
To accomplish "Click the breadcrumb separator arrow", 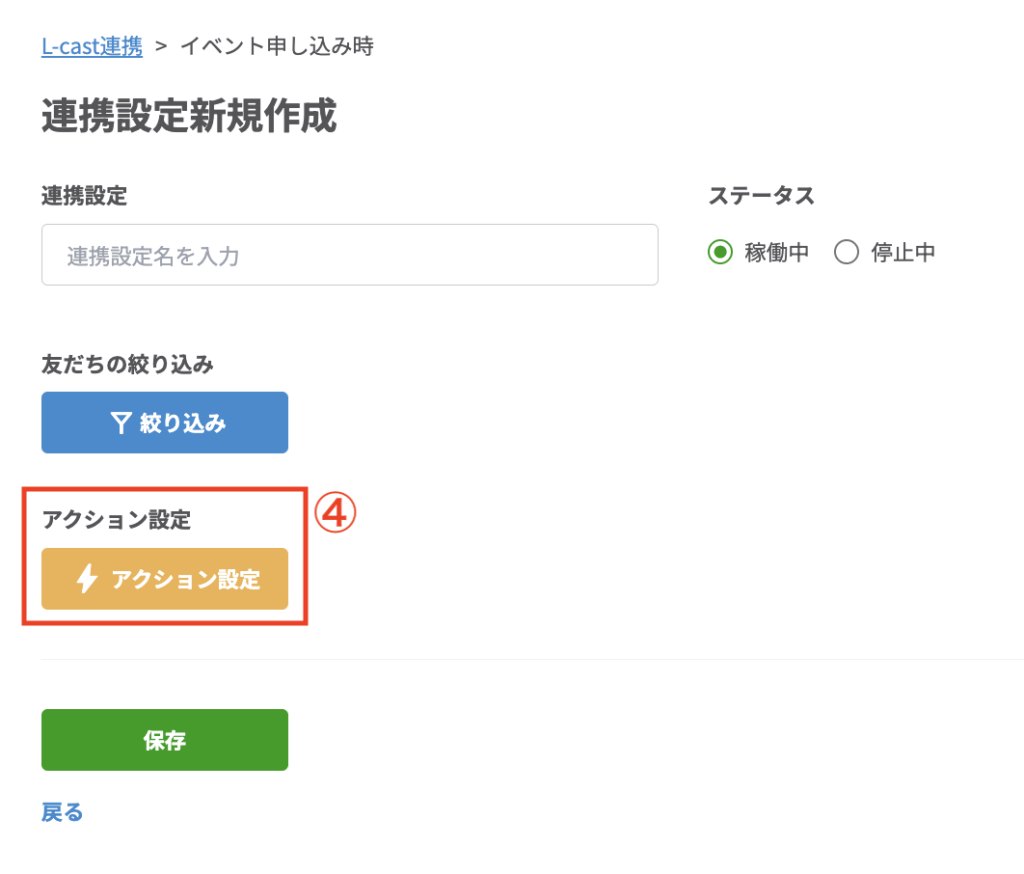I will click(x=161, y=46).
